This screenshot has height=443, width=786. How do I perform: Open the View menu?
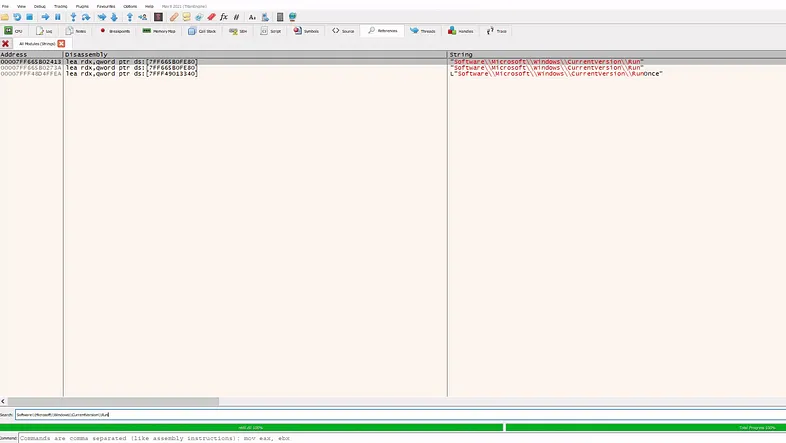click(x=22, y=7)
